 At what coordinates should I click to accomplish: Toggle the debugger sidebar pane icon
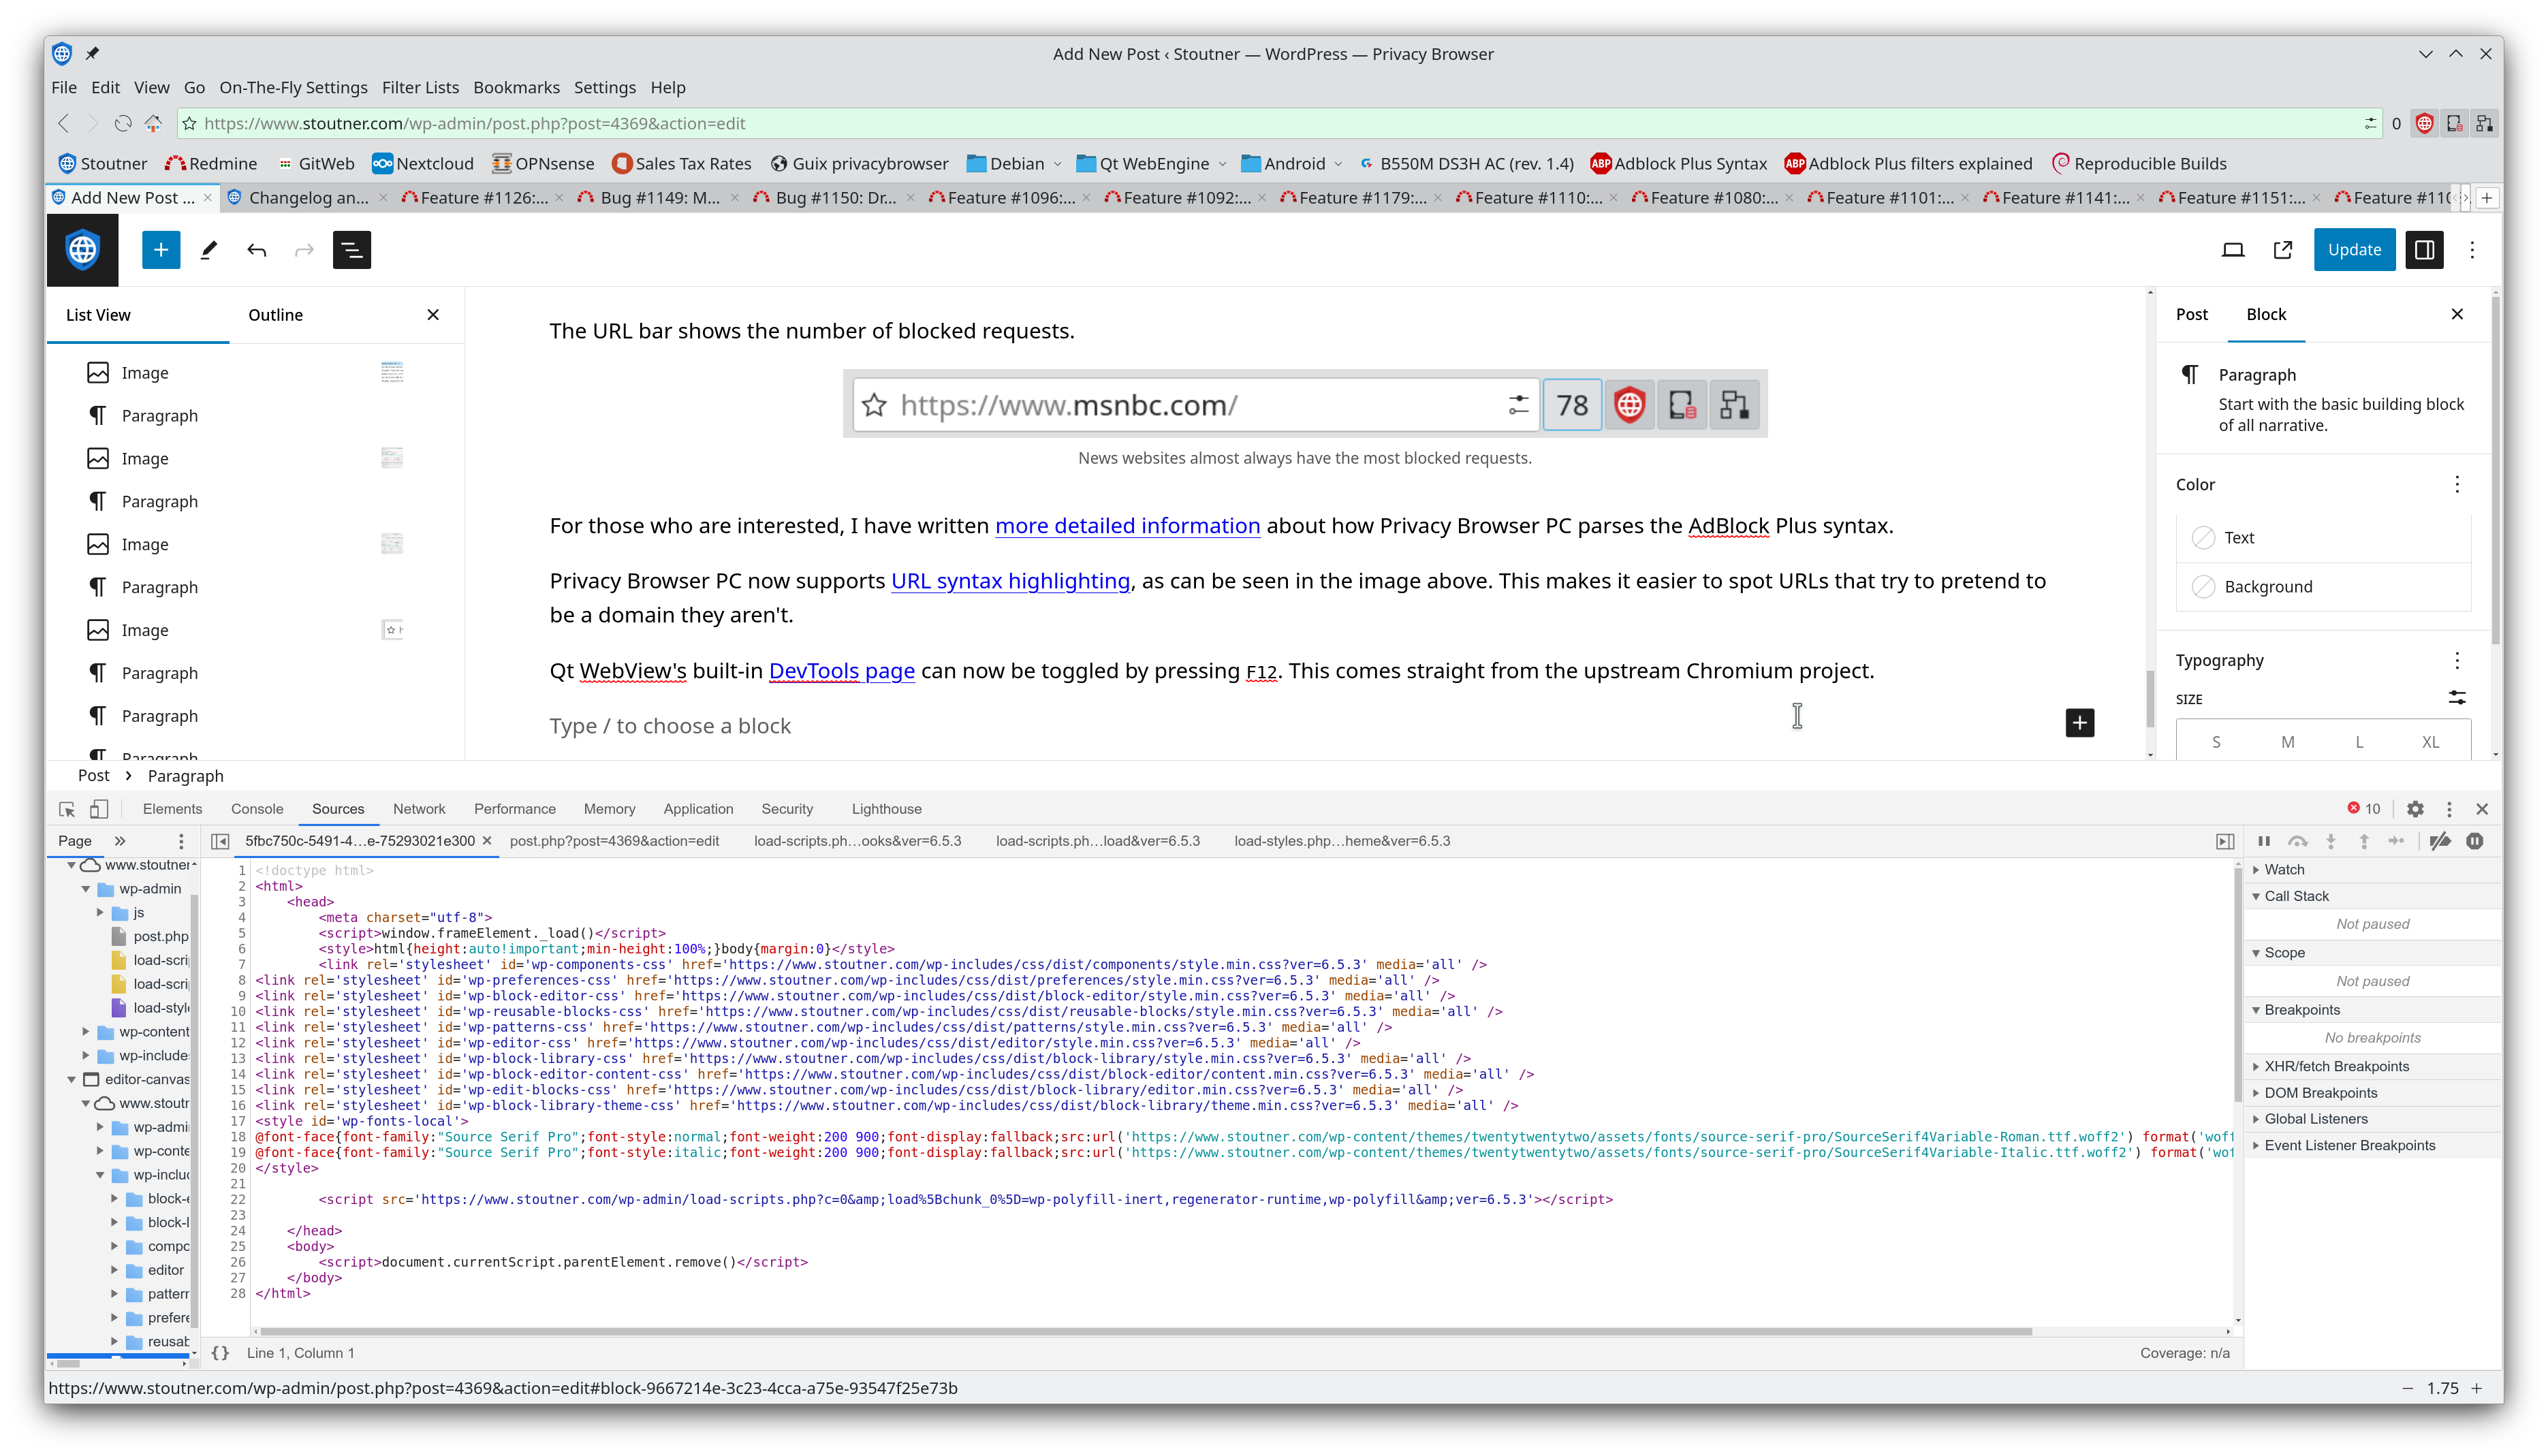(x=2225, y=841)
